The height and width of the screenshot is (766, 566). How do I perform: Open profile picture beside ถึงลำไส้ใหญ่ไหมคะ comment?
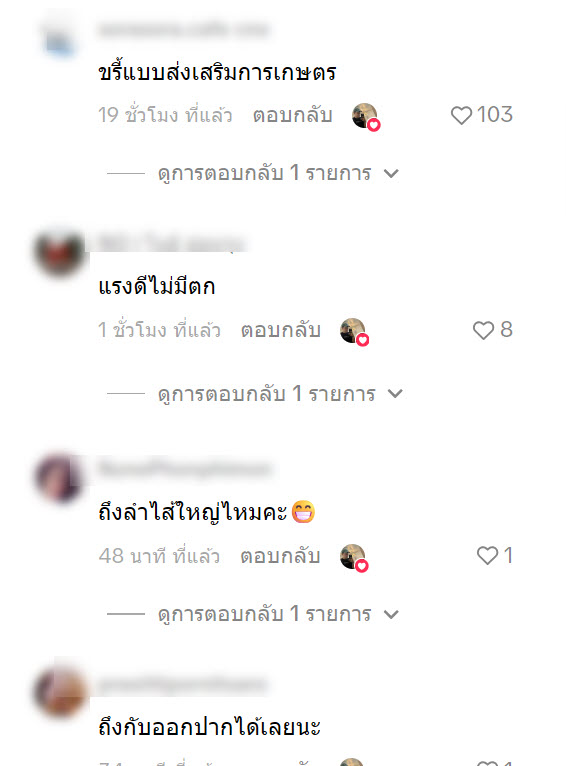tap(60, 478)
